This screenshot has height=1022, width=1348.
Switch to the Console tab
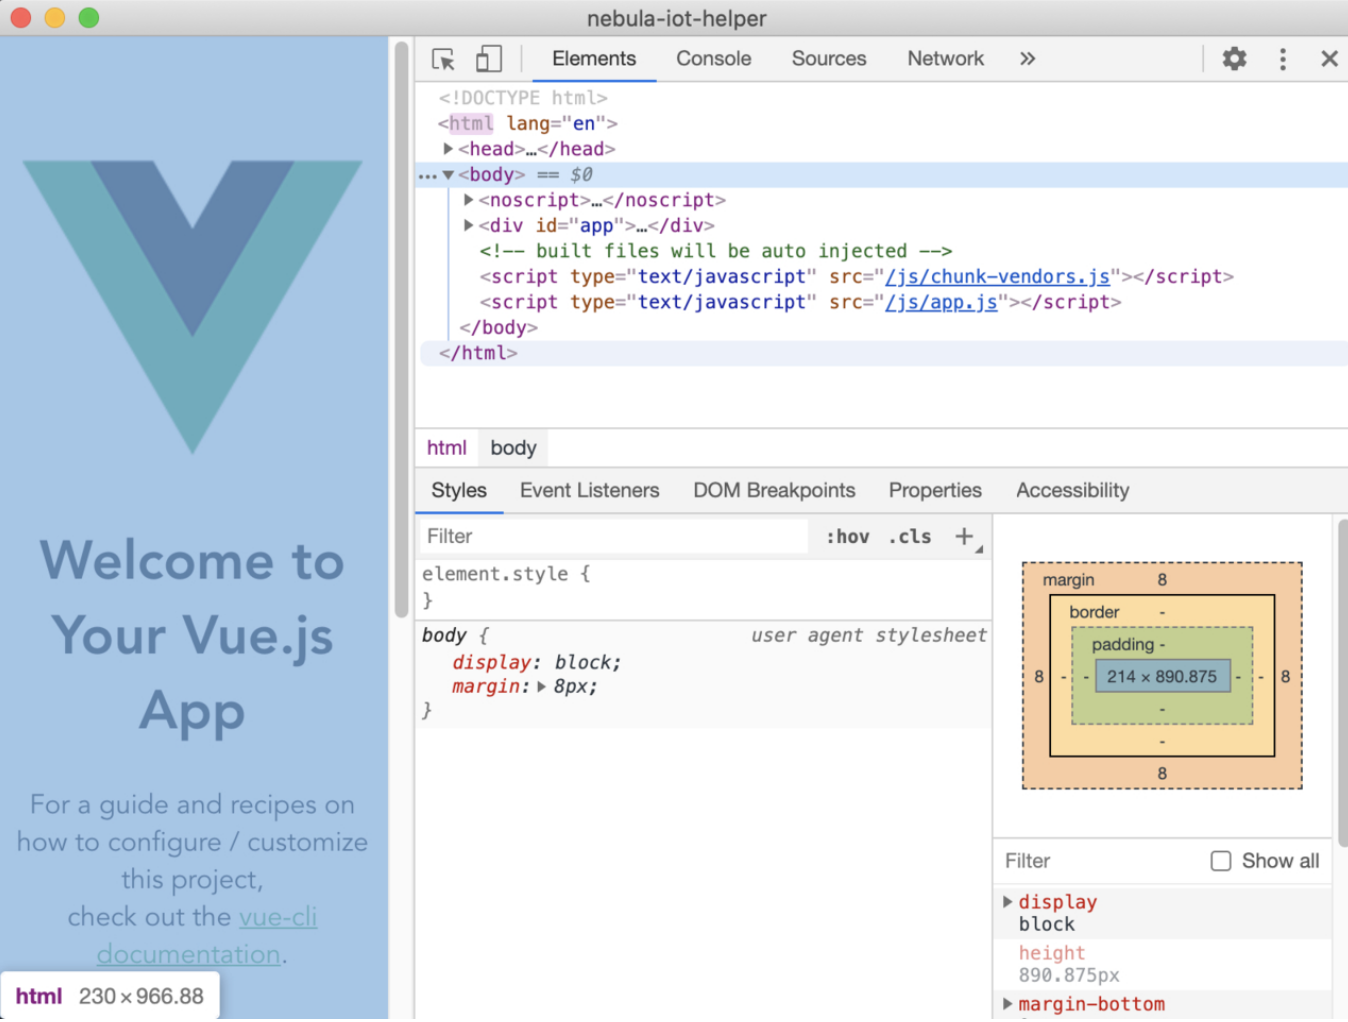(713, 59)
